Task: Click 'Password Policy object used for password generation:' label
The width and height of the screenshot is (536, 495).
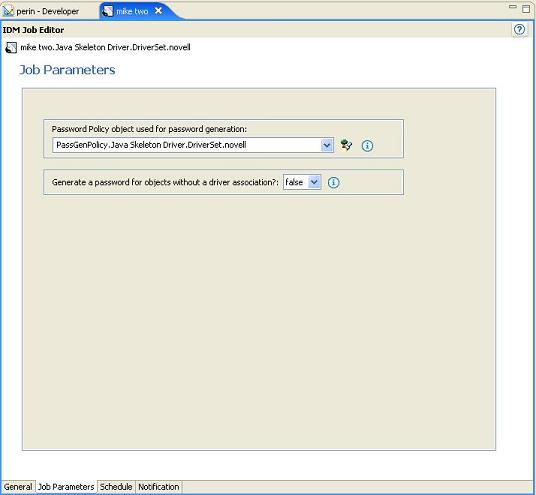Action: (x=149, y=129)
